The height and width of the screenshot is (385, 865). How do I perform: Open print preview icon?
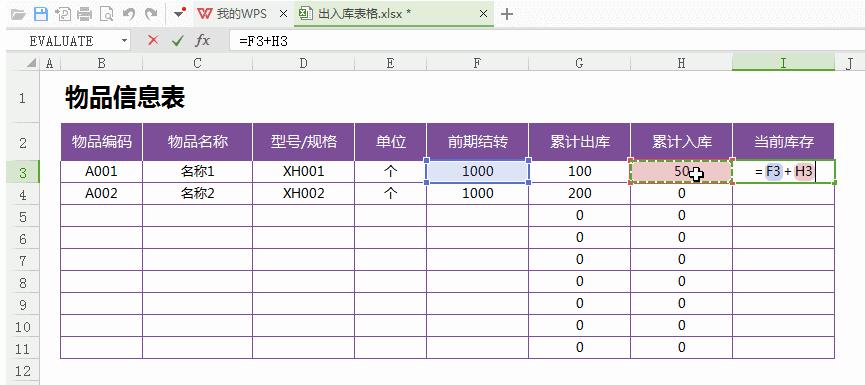pyautogui.click(x=106, y=14)
